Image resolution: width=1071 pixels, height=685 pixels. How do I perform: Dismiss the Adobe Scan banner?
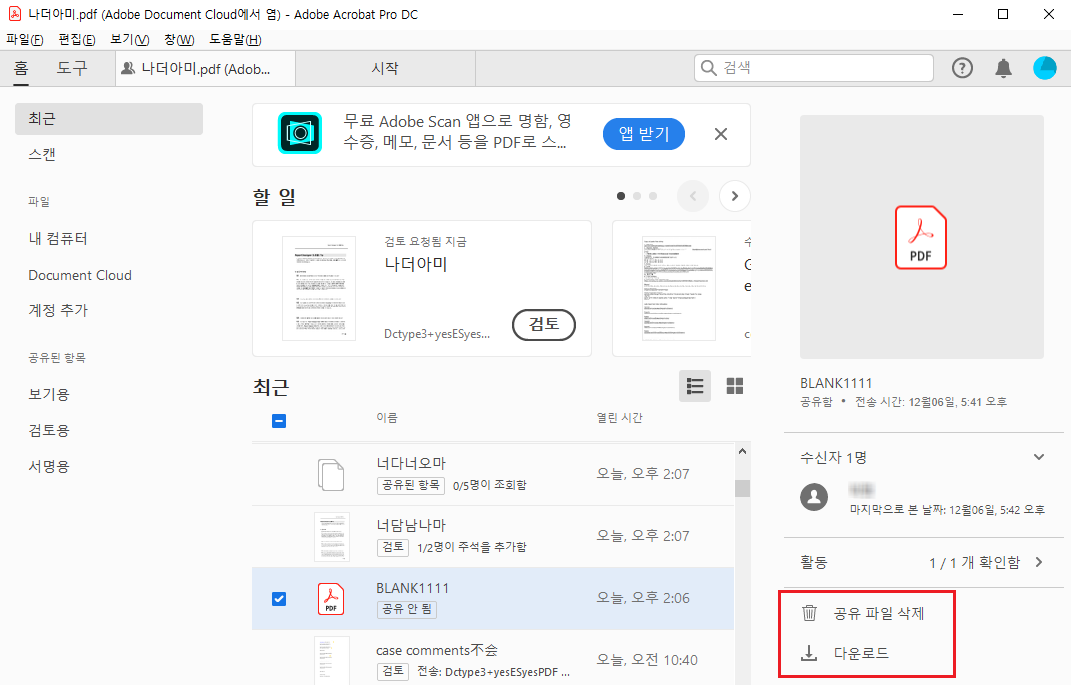pyautogui.click(x=721, y=134)
